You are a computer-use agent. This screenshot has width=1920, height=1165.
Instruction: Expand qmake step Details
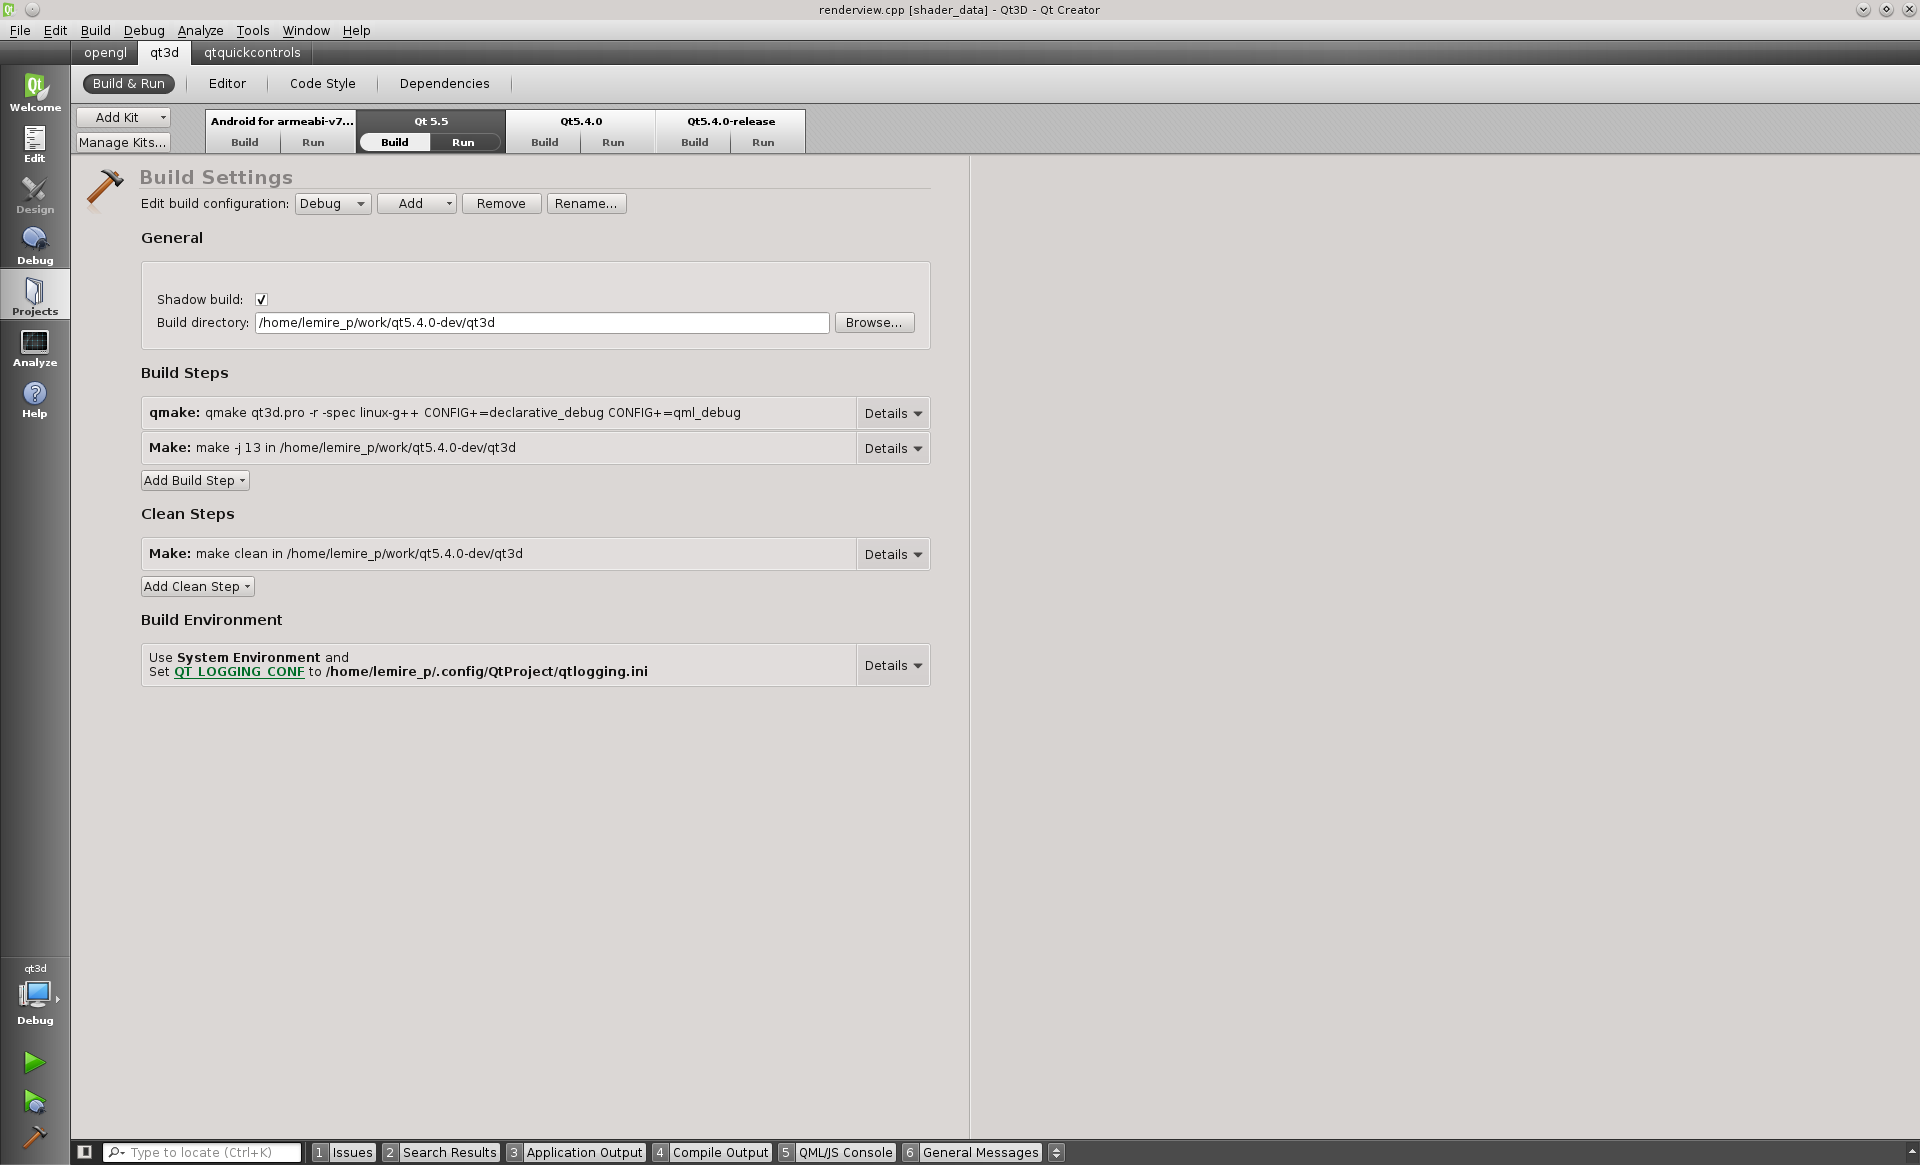coord(893,413)
